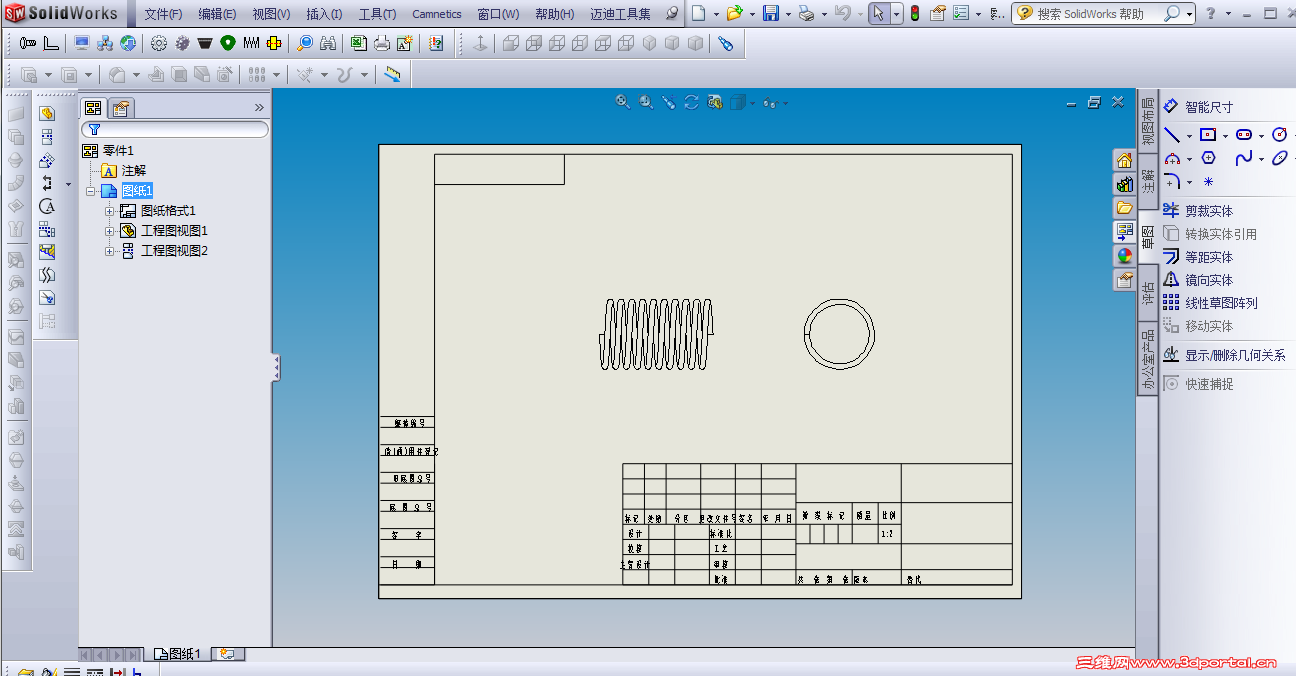Image resolution: width=1296 pixels, height=676 pixels.
Task: Click the save icon in the top toolbar
Action: (771, 14)
